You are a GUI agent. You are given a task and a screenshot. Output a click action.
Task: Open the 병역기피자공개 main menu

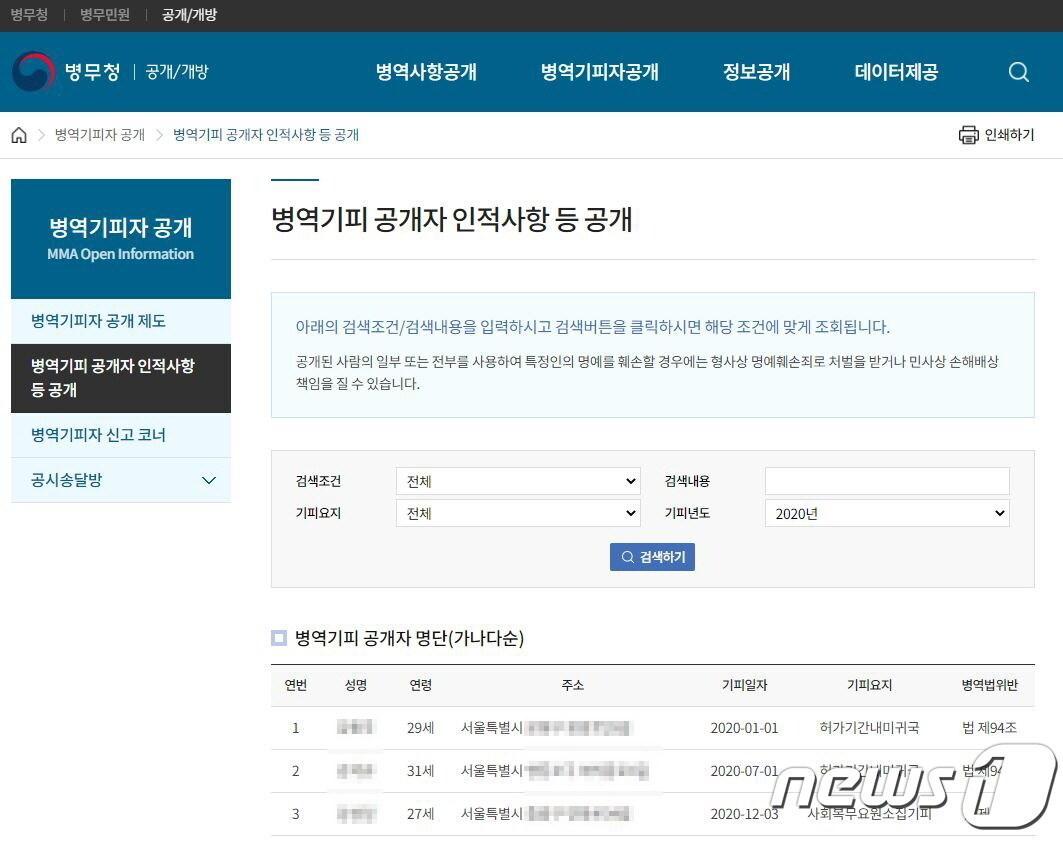click(x=600, y=72)
